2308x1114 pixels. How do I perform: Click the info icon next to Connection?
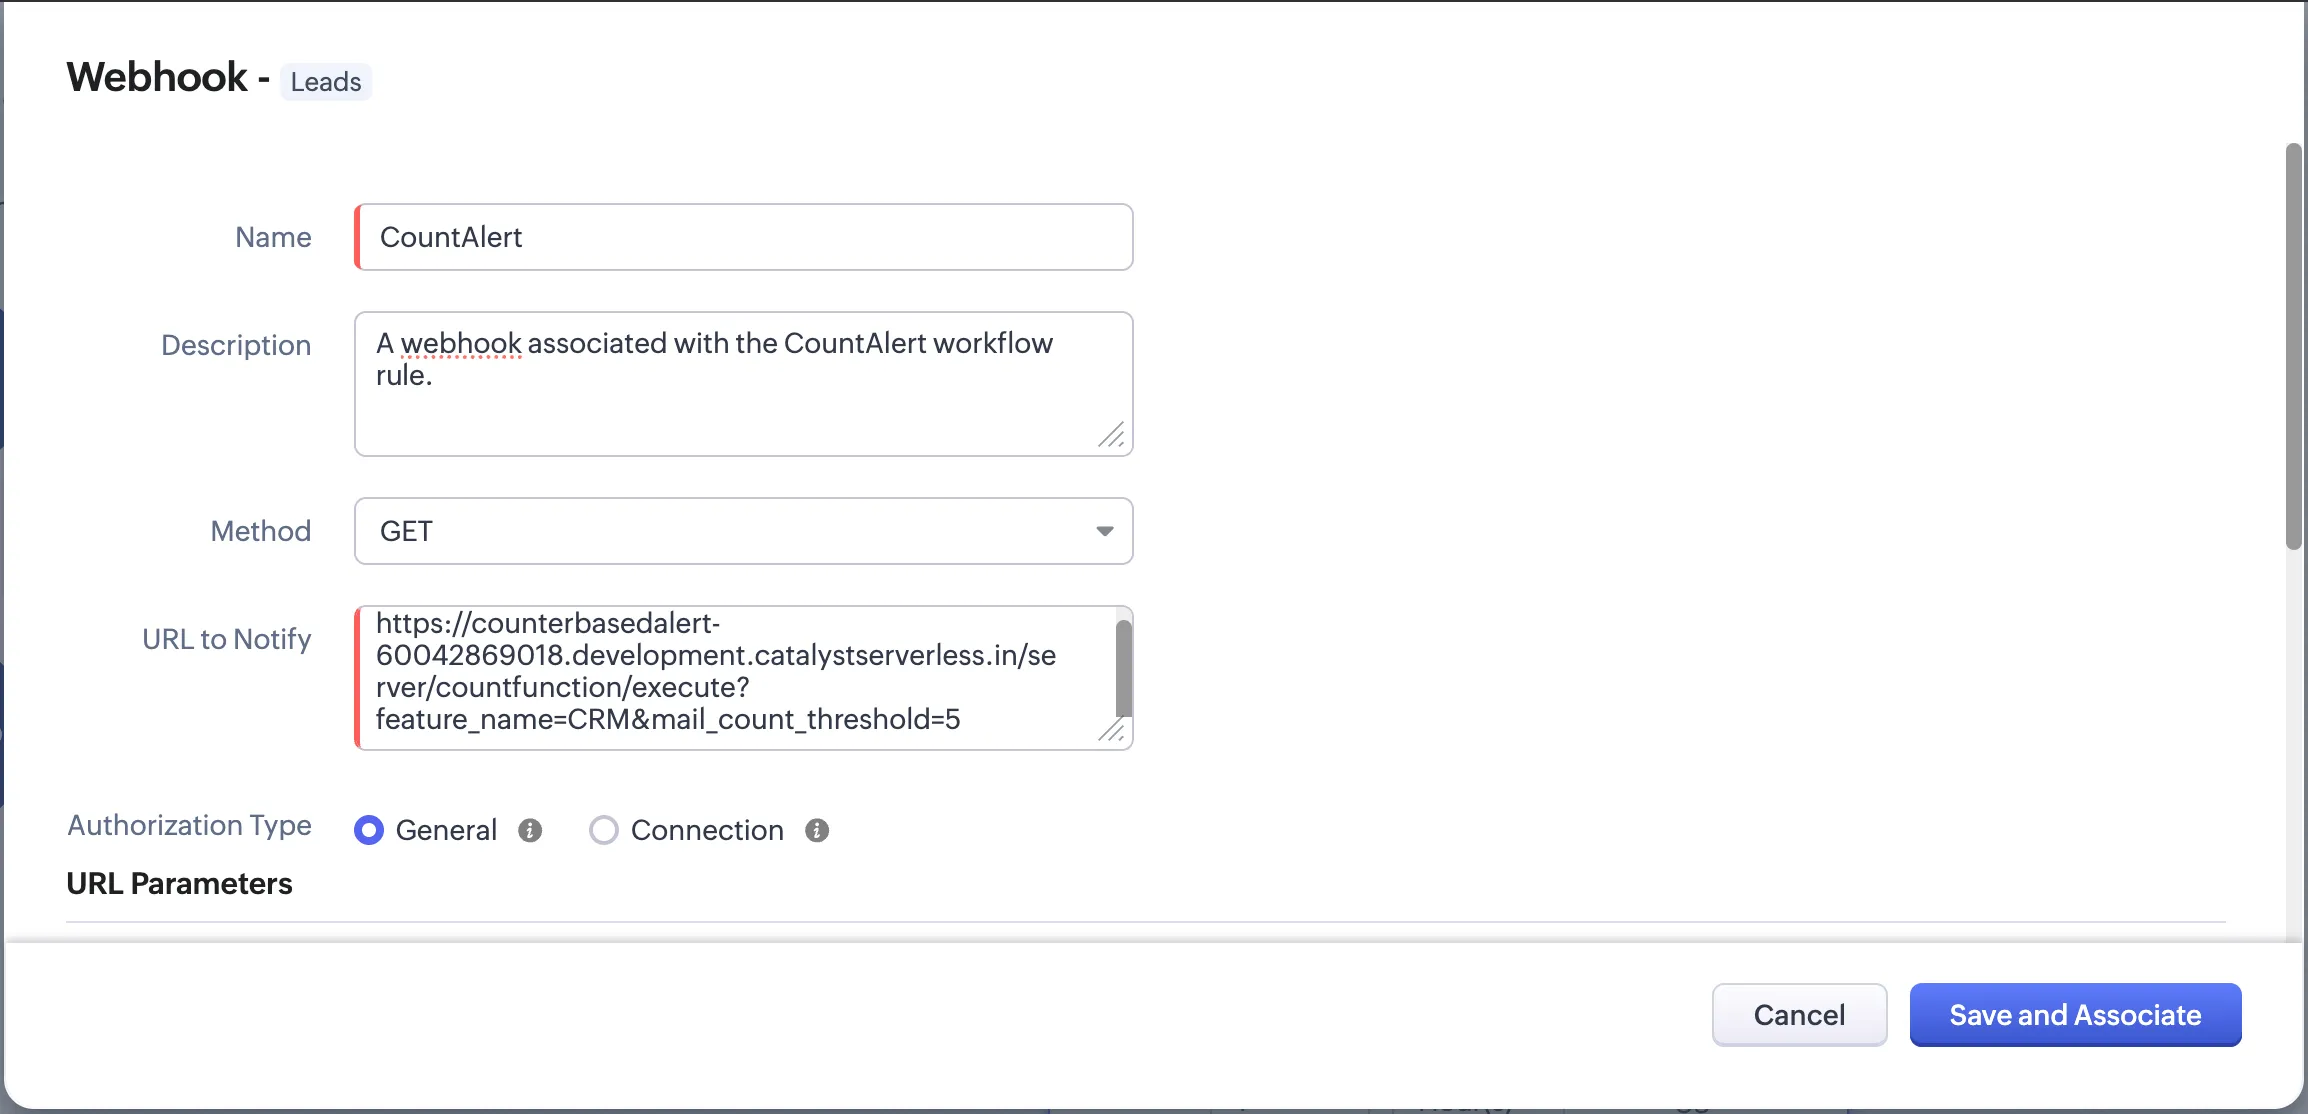[816, 830]
